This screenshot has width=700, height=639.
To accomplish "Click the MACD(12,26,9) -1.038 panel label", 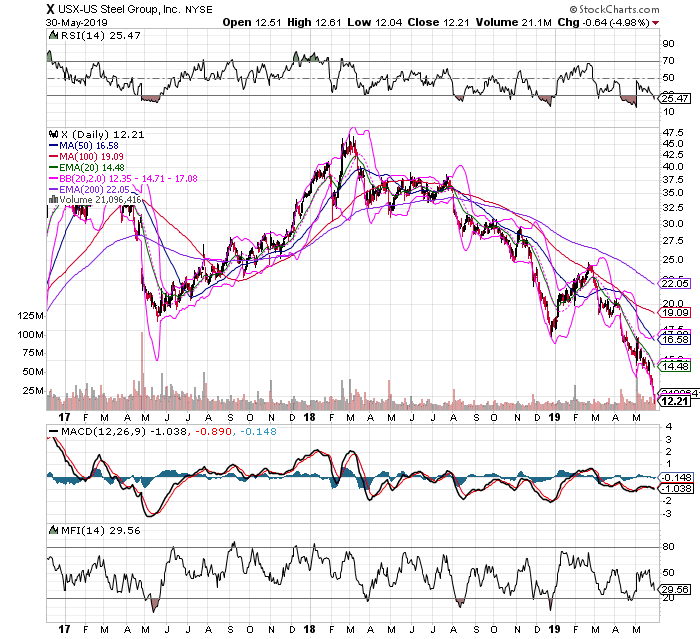I will (123, 432).
